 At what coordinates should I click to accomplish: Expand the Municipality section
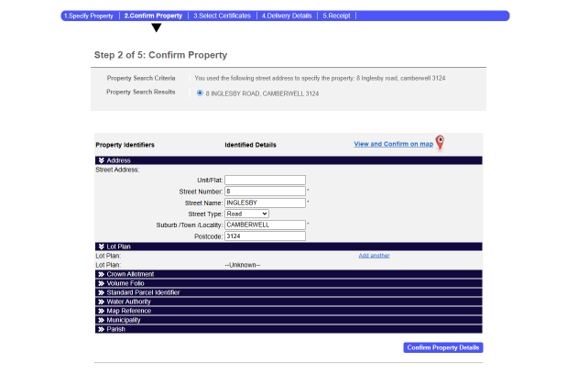click(x=289, y=320)
